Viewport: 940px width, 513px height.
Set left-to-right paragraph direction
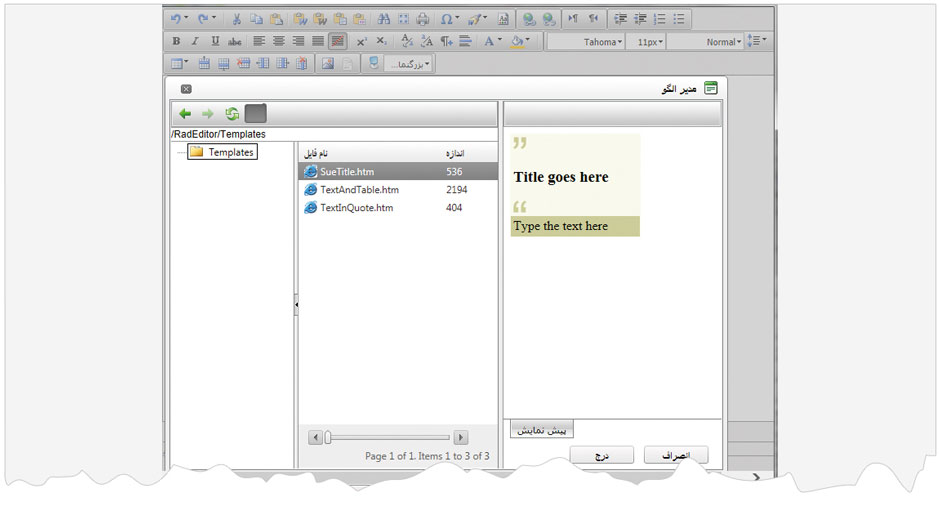click(x=573, y=19)
